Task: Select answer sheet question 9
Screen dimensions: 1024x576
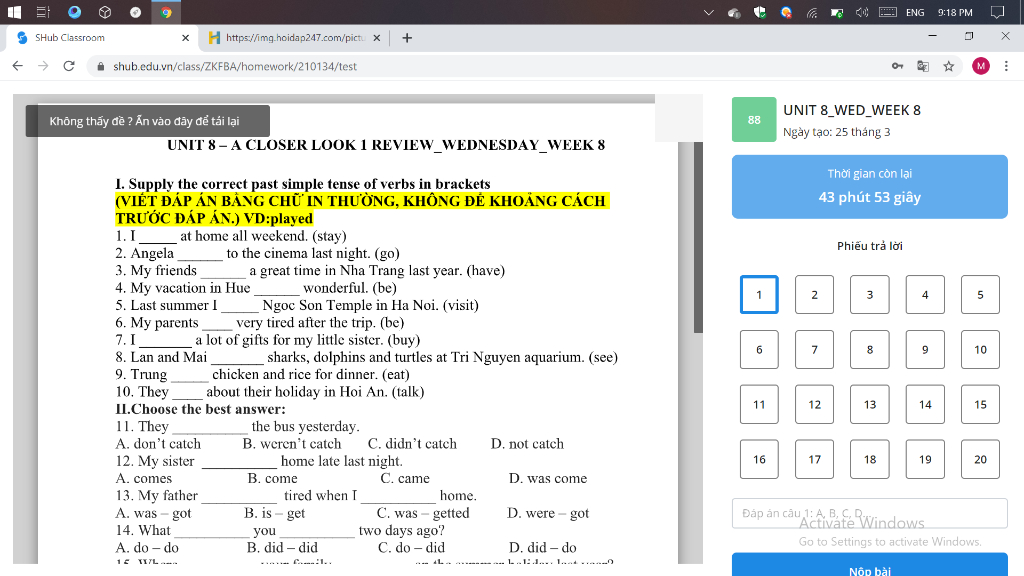Action: point(925,349)
